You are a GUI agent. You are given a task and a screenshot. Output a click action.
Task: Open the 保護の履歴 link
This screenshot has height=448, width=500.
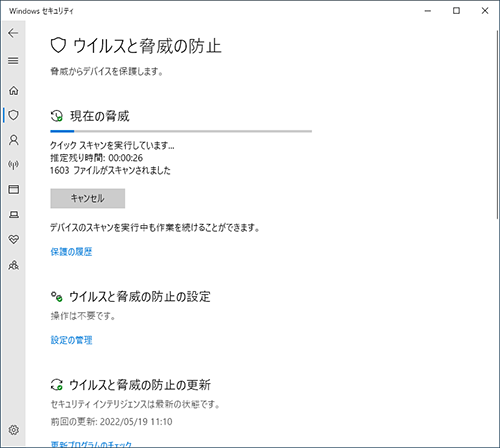pyautogui.click(x=71, y=252)
